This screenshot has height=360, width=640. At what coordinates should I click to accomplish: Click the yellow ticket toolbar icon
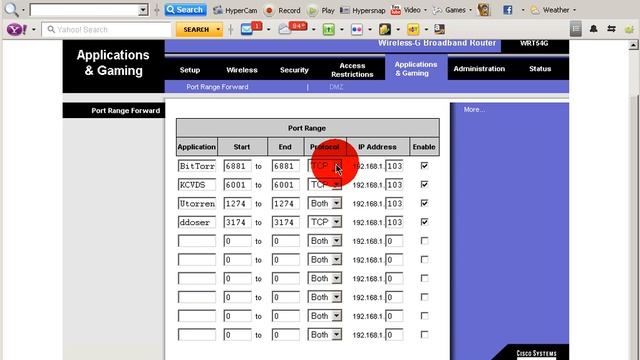tap(413, 29)
